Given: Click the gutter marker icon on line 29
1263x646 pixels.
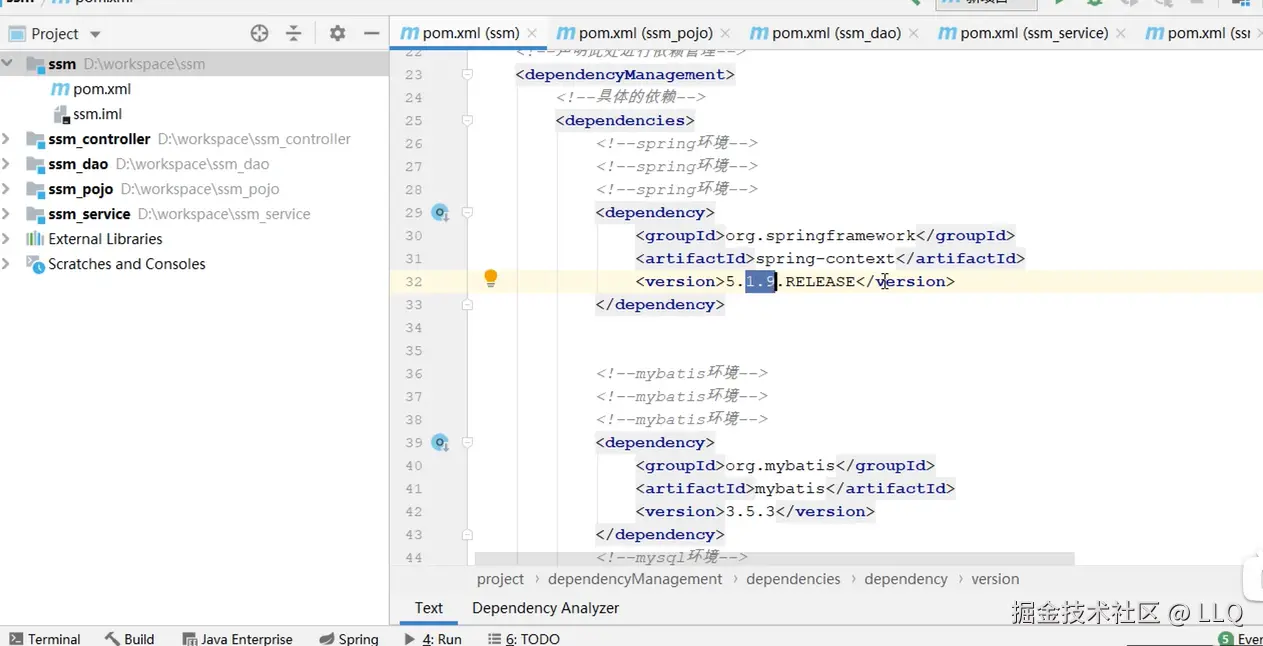Looking at the screenshot, I should pyautogui.click(x=440, y=212).
